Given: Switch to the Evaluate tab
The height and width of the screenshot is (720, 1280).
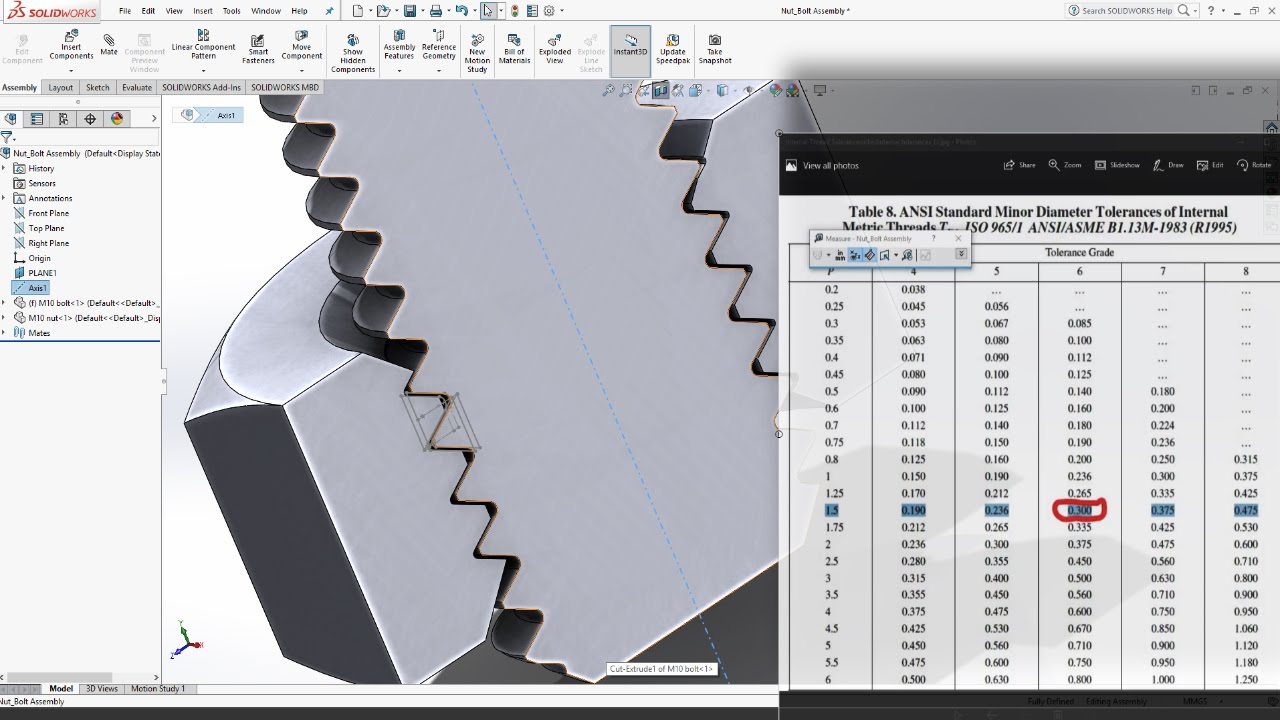Looking at the screenshot, I should click(137, 88).
